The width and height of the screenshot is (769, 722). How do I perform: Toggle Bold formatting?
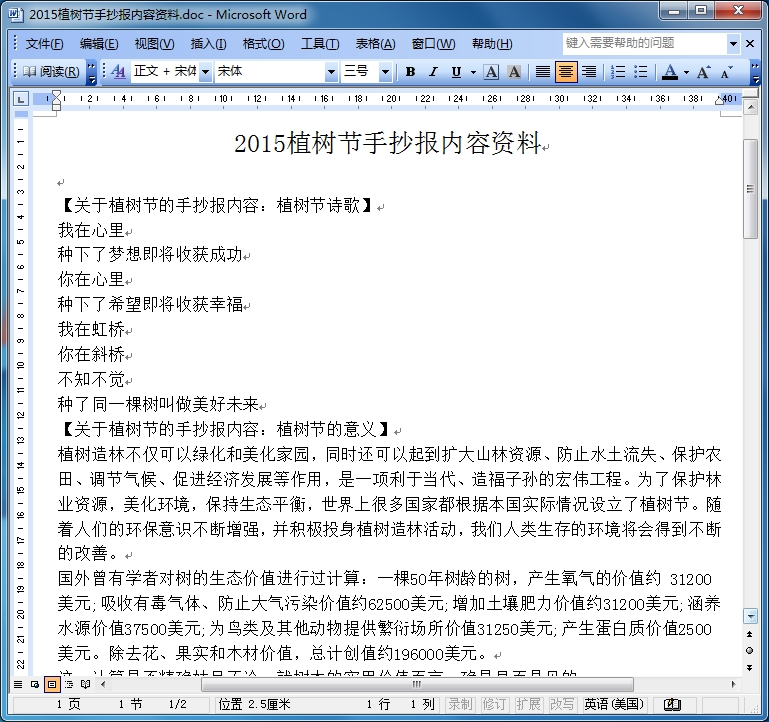coord(410,72)
